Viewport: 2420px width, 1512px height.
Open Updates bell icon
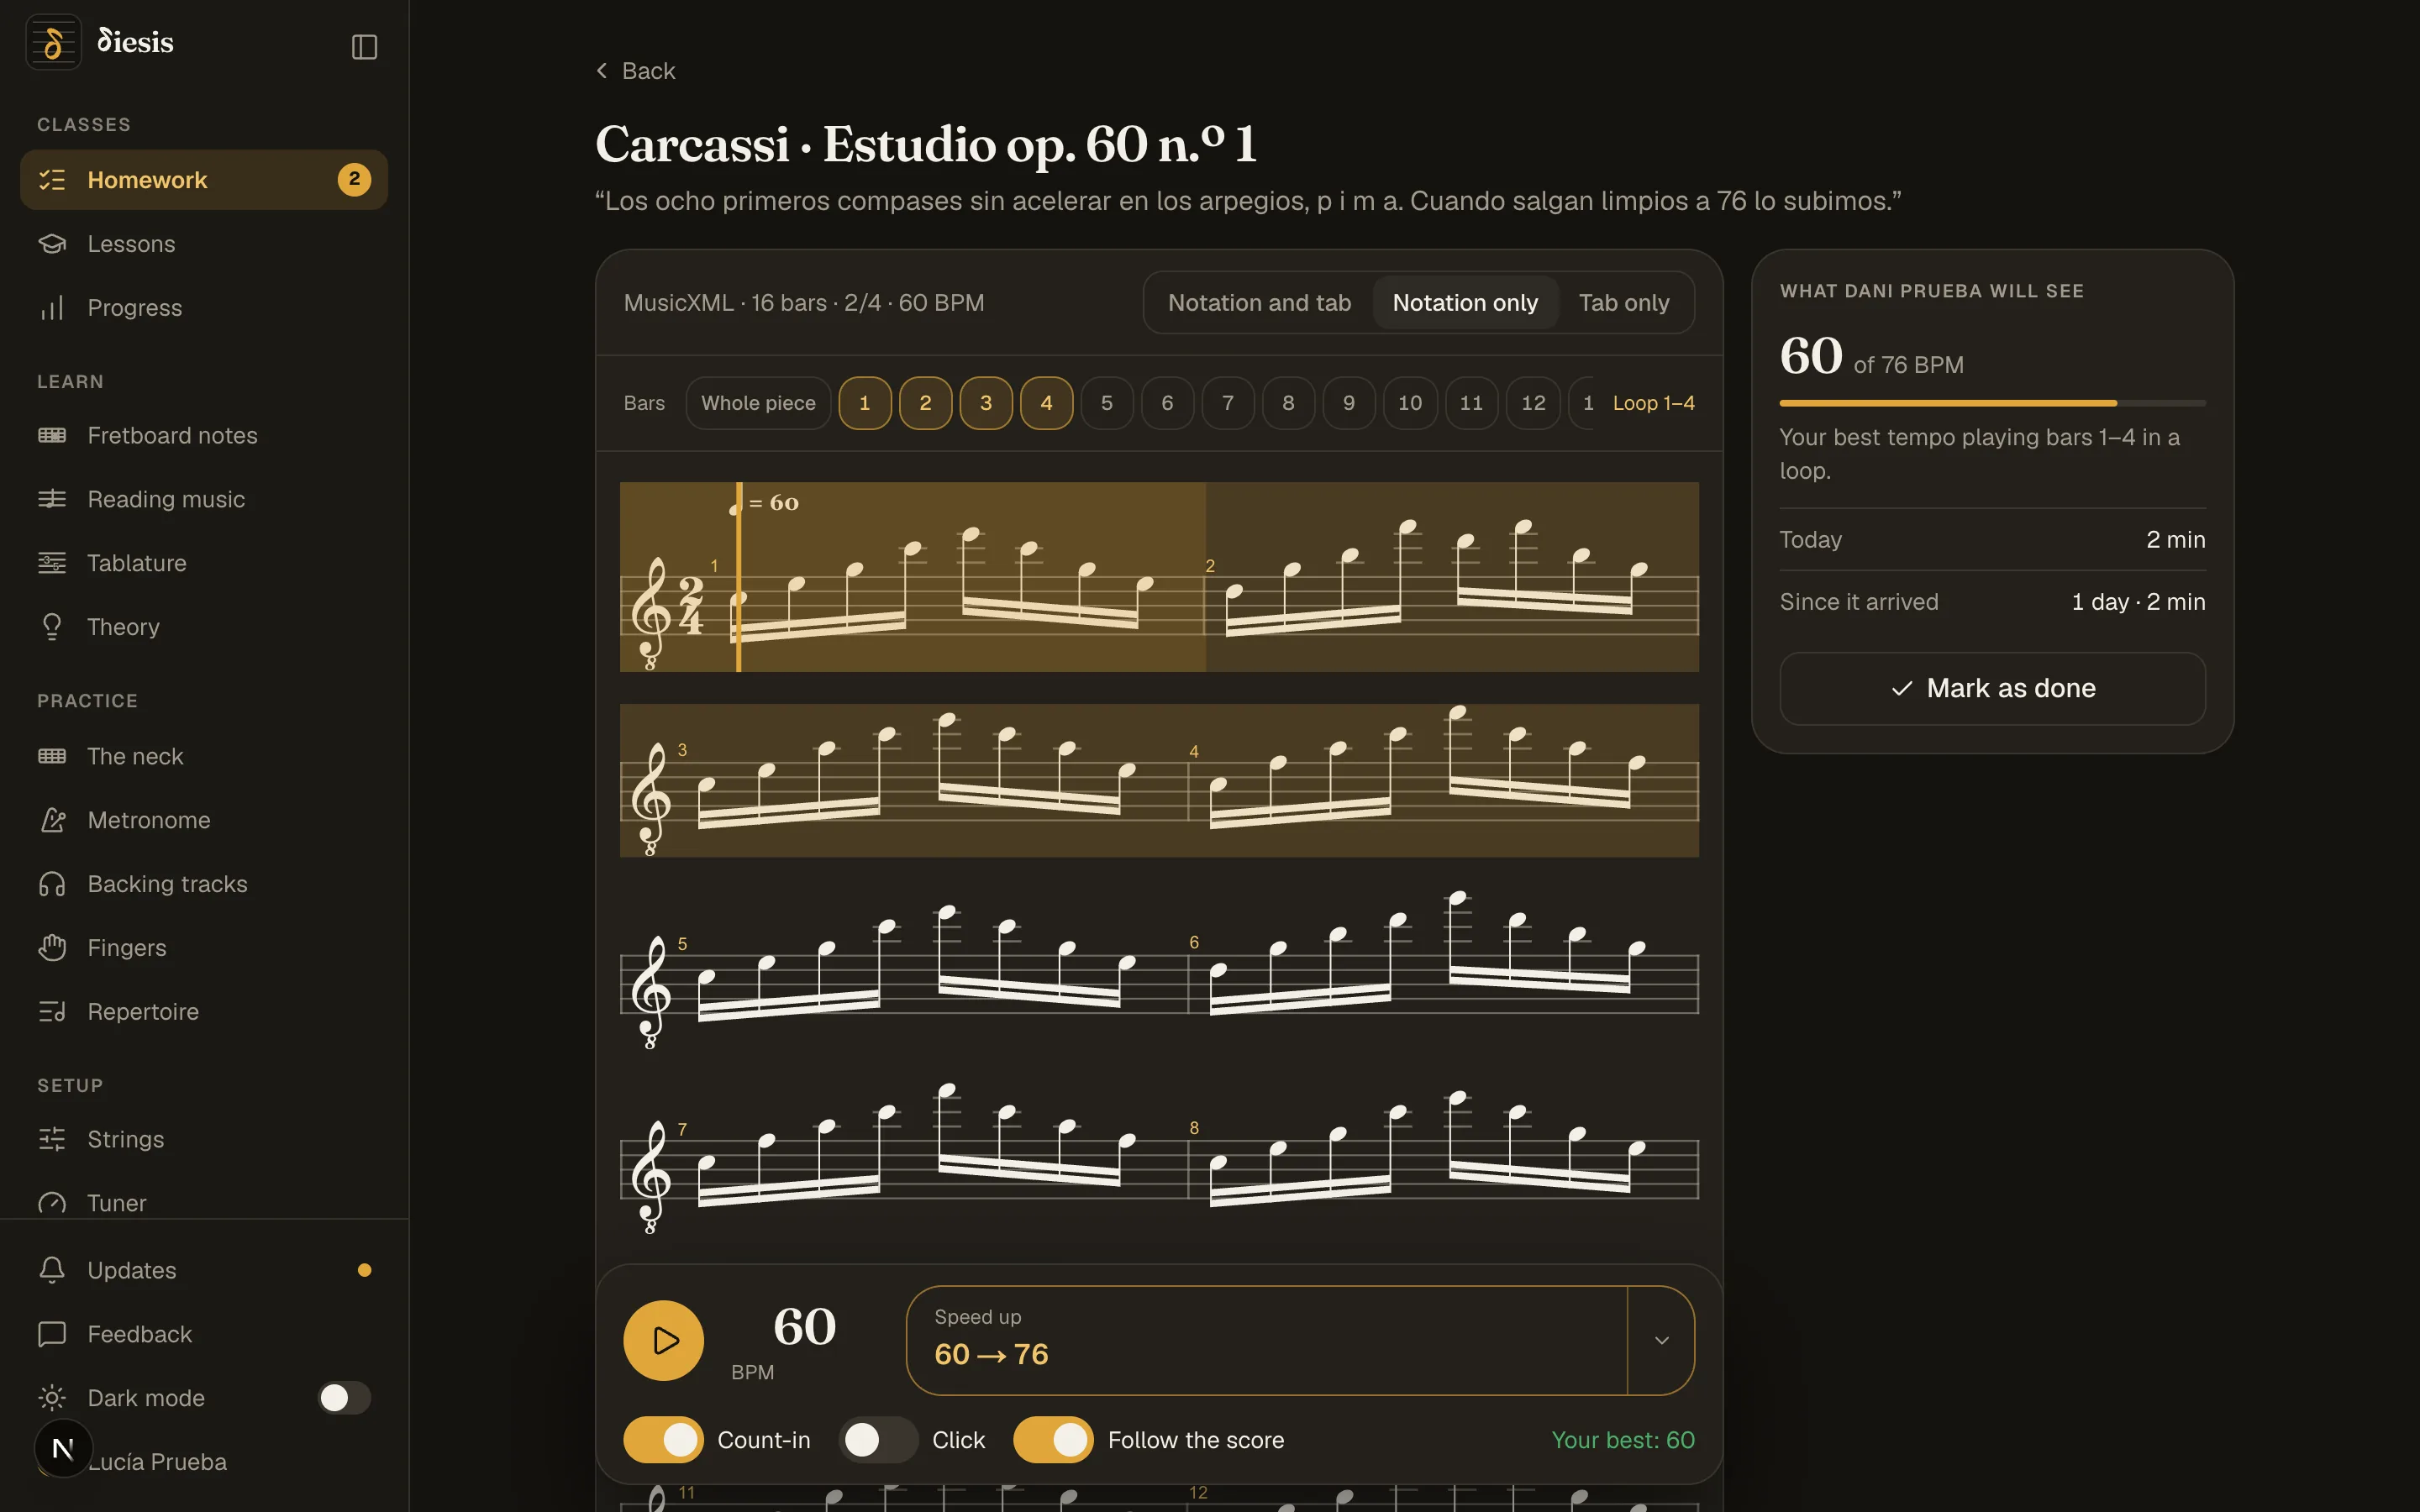coord(52,1270)
